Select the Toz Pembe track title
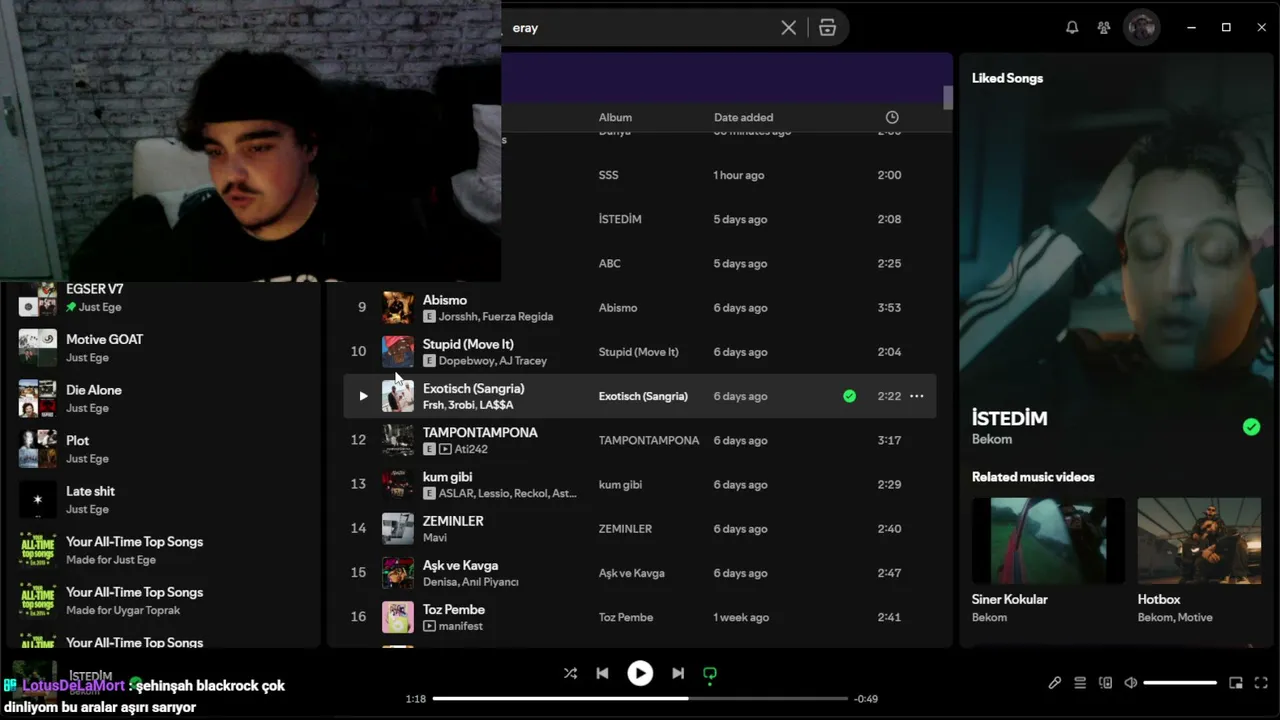Screen dimensions: 1280x720 tap(454, 610)
